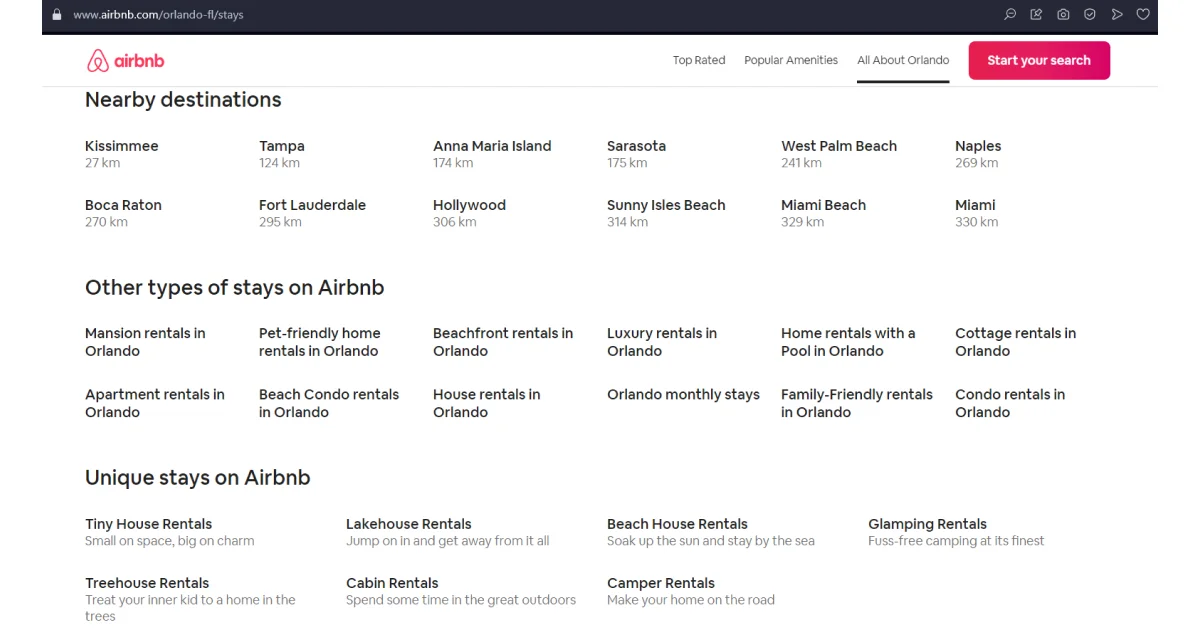Open Sarasota destination link

click(636, 154)
